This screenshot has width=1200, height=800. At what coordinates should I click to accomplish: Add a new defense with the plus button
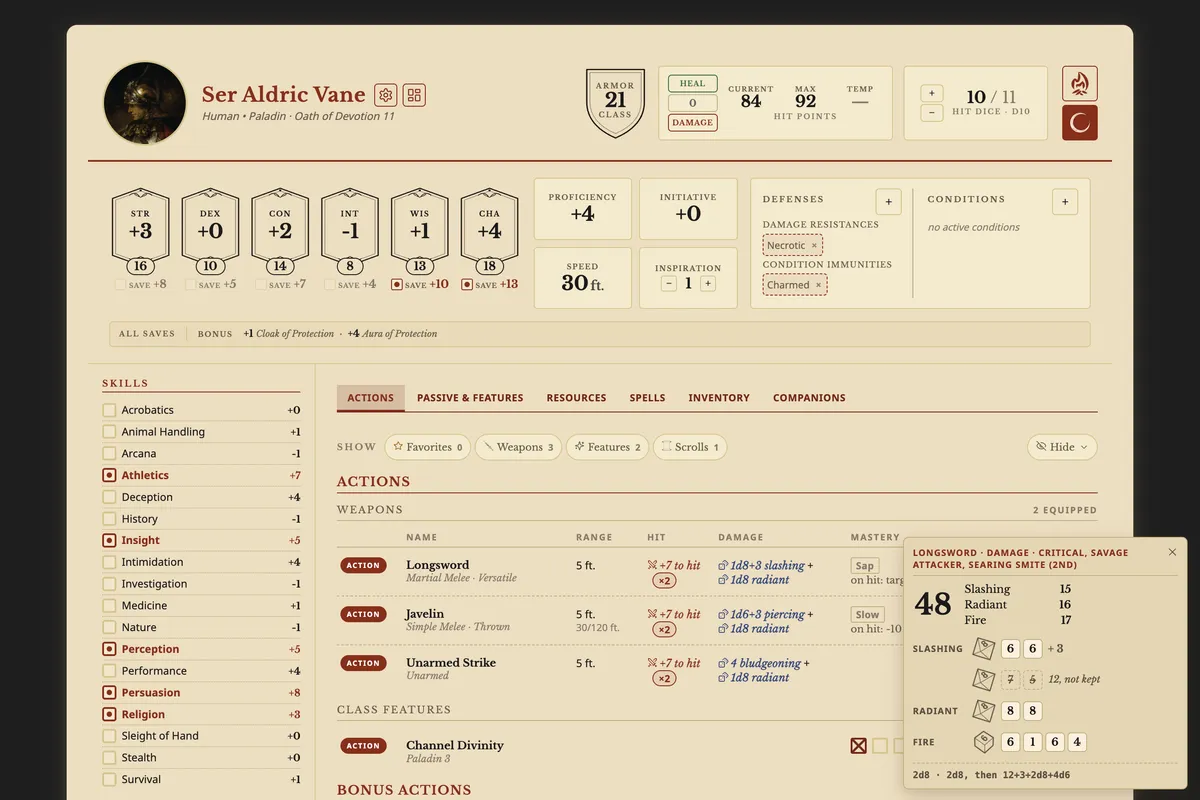888,201
